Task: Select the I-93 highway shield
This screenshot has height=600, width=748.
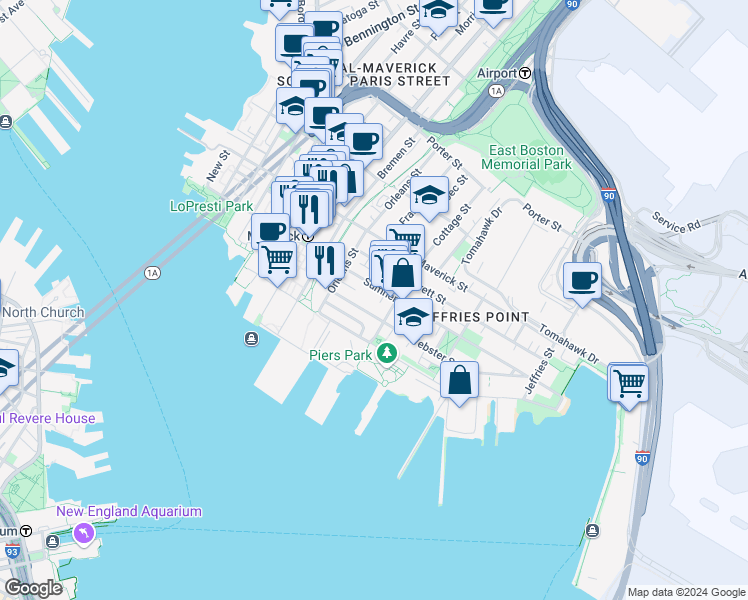Action: point(12,551)
